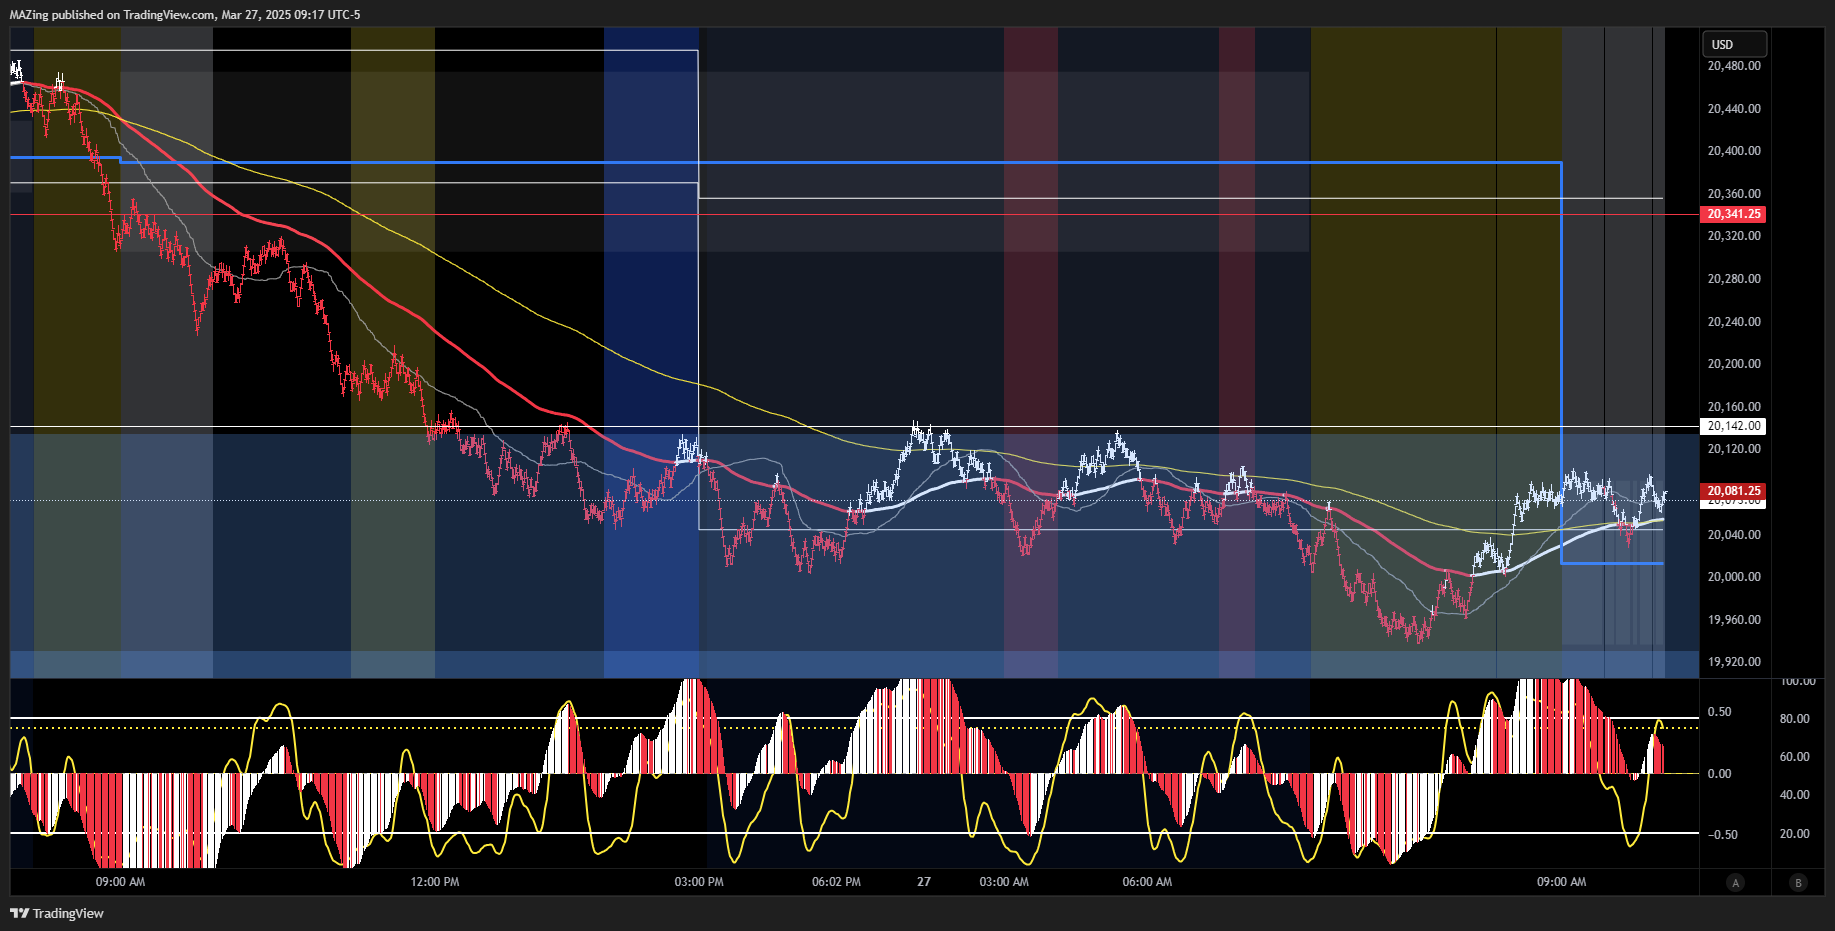Click the 0.00 oscillator scale value
Viewport: 1835px width, 931px height.
pyautogui.click(x=1719, y=774)
